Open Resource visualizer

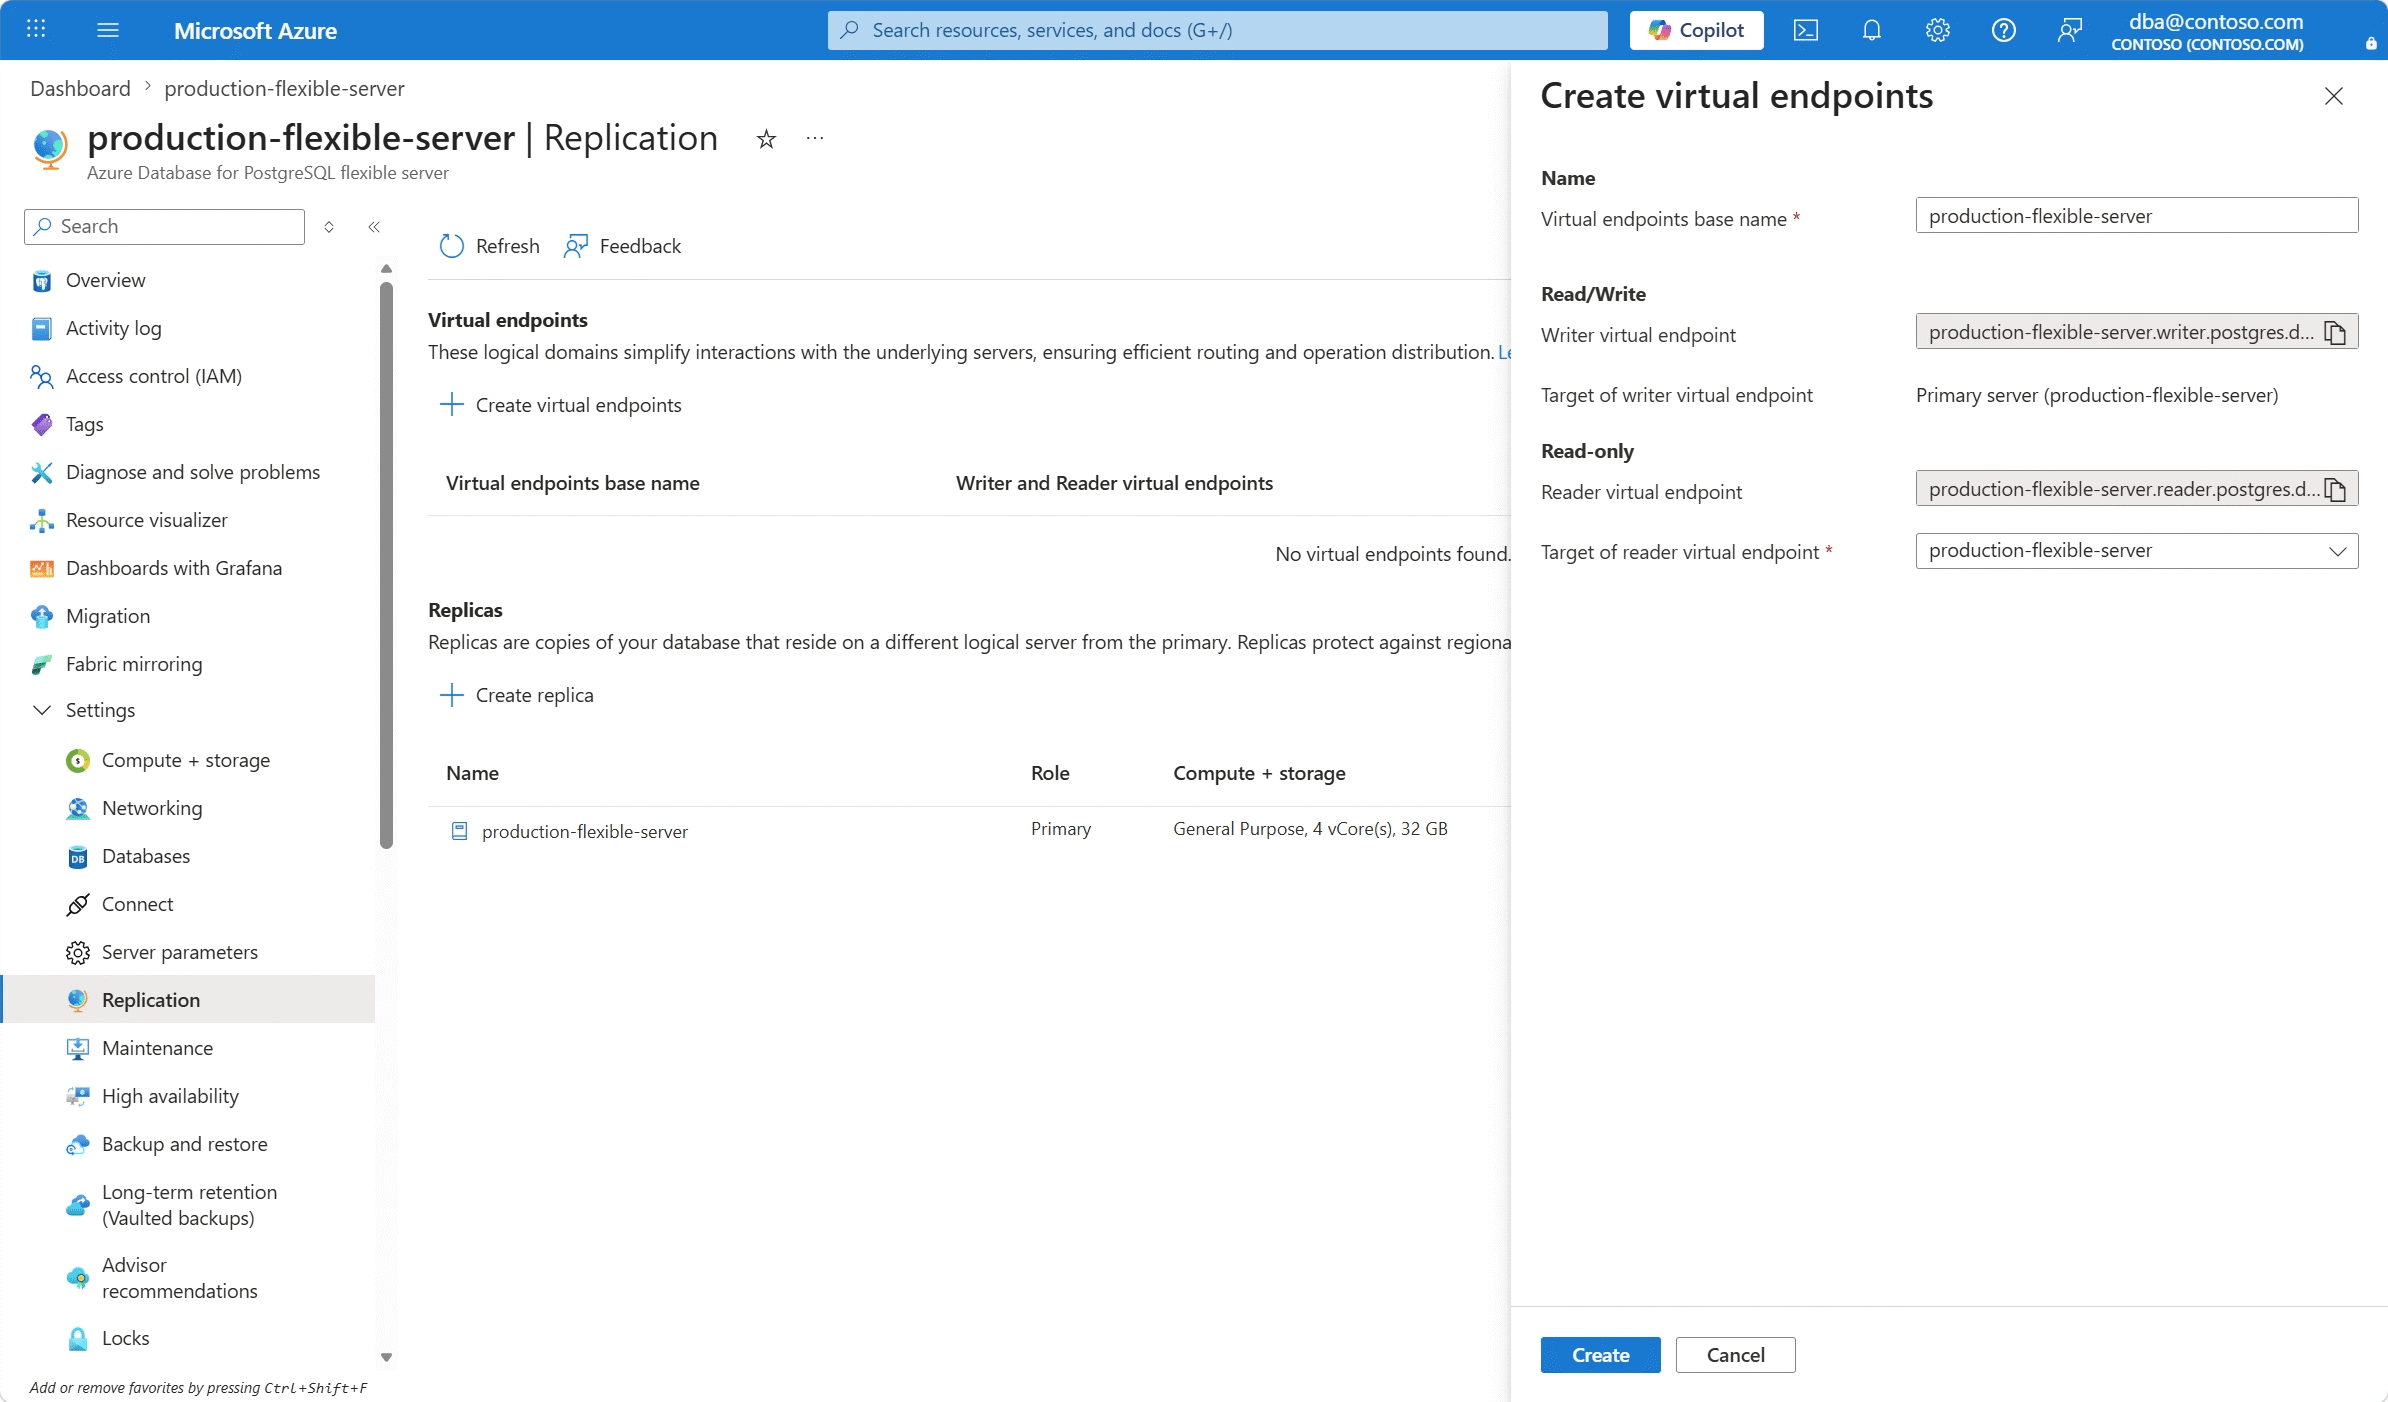coord(147,520)
